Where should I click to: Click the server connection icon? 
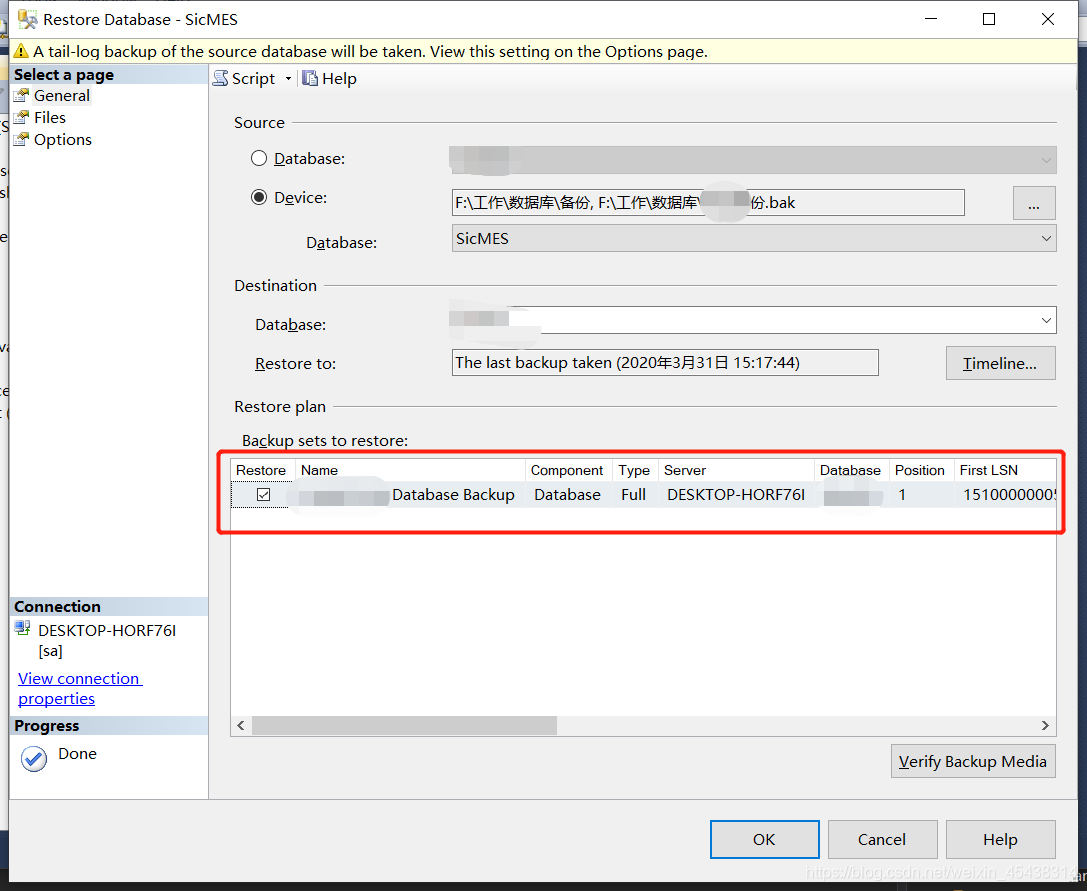(x=23, y=628)
